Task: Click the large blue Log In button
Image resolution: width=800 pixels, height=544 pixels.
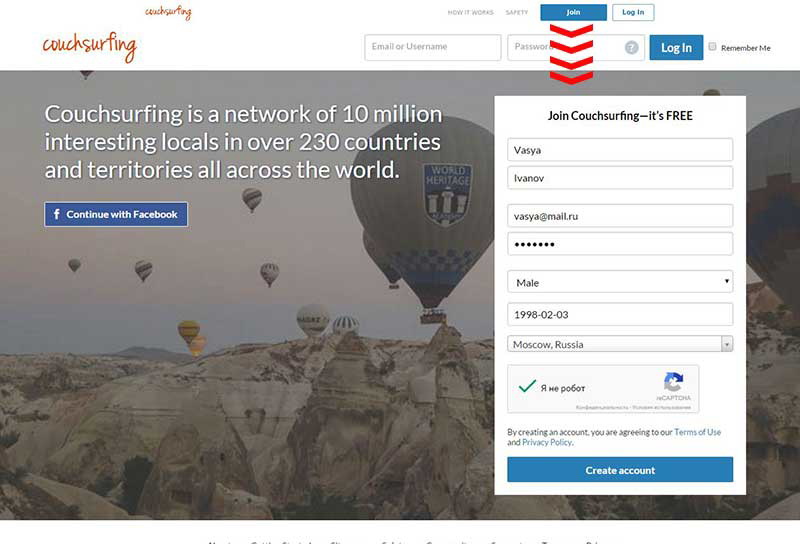Action: click(676, 47)
